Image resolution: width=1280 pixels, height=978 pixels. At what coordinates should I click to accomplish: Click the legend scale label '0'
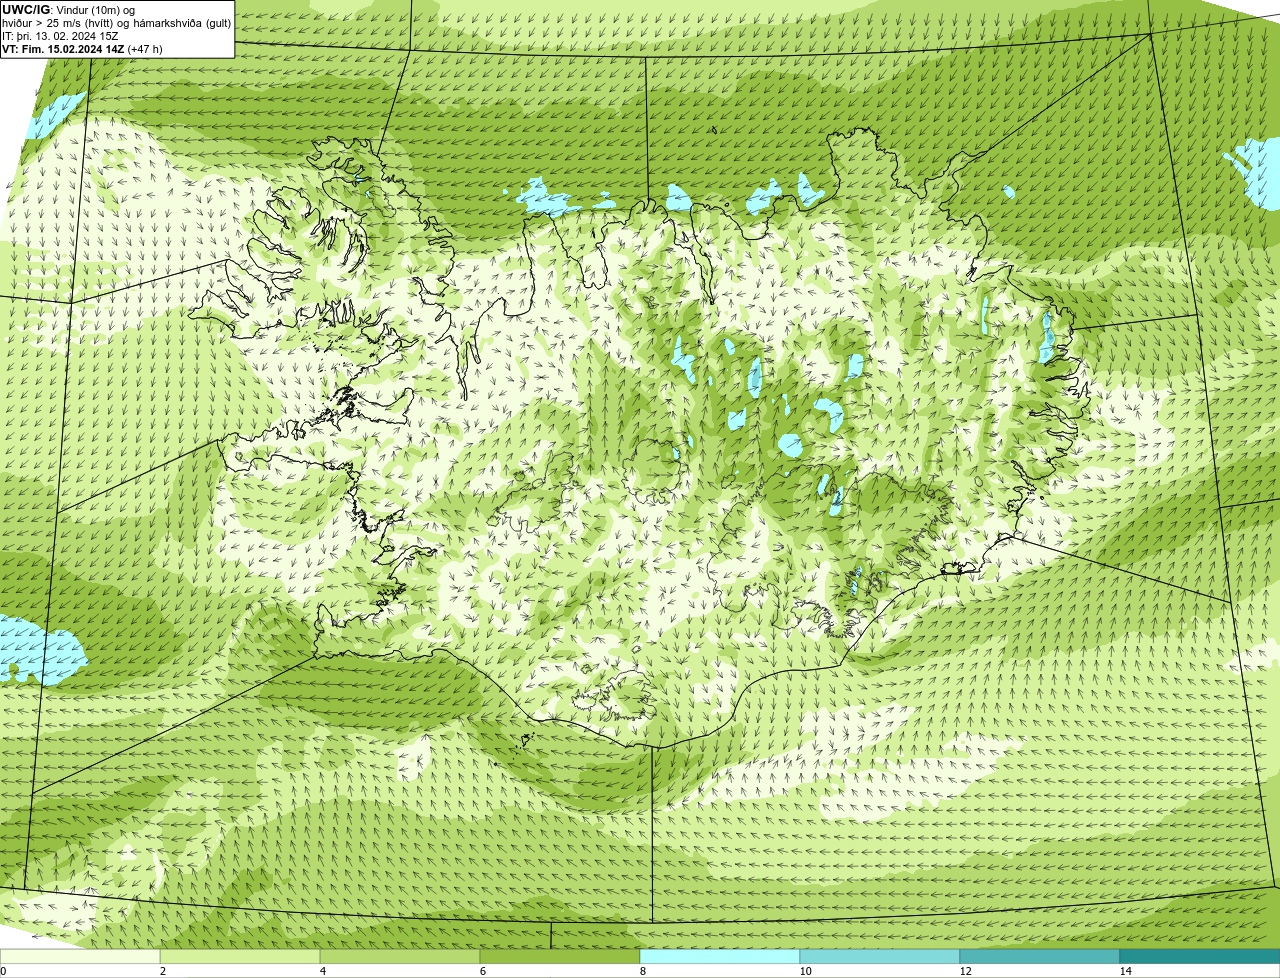[3, 971]
